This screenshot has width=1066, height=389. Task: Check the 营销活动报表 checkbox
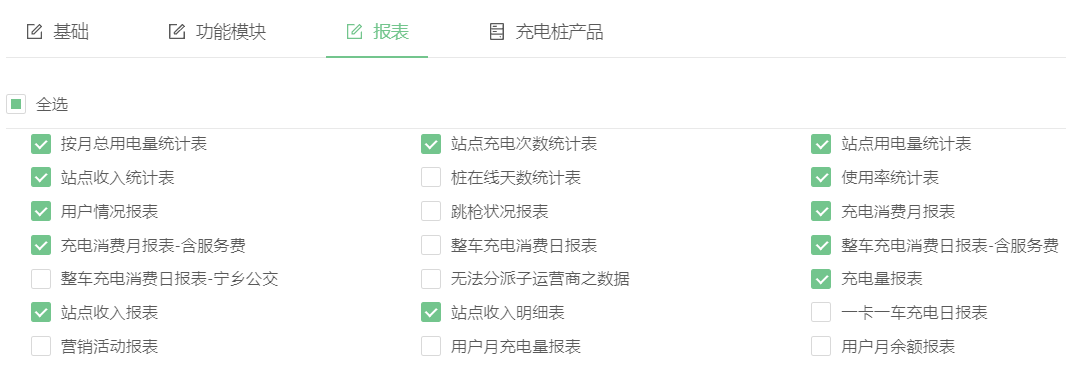tap(41, 347)
